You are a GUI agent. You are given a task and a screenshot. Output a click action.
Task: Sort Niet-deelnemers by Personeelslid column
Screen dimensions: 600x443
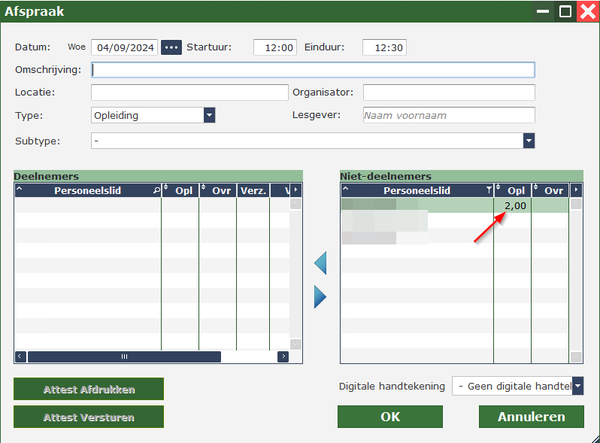point(417,191)
